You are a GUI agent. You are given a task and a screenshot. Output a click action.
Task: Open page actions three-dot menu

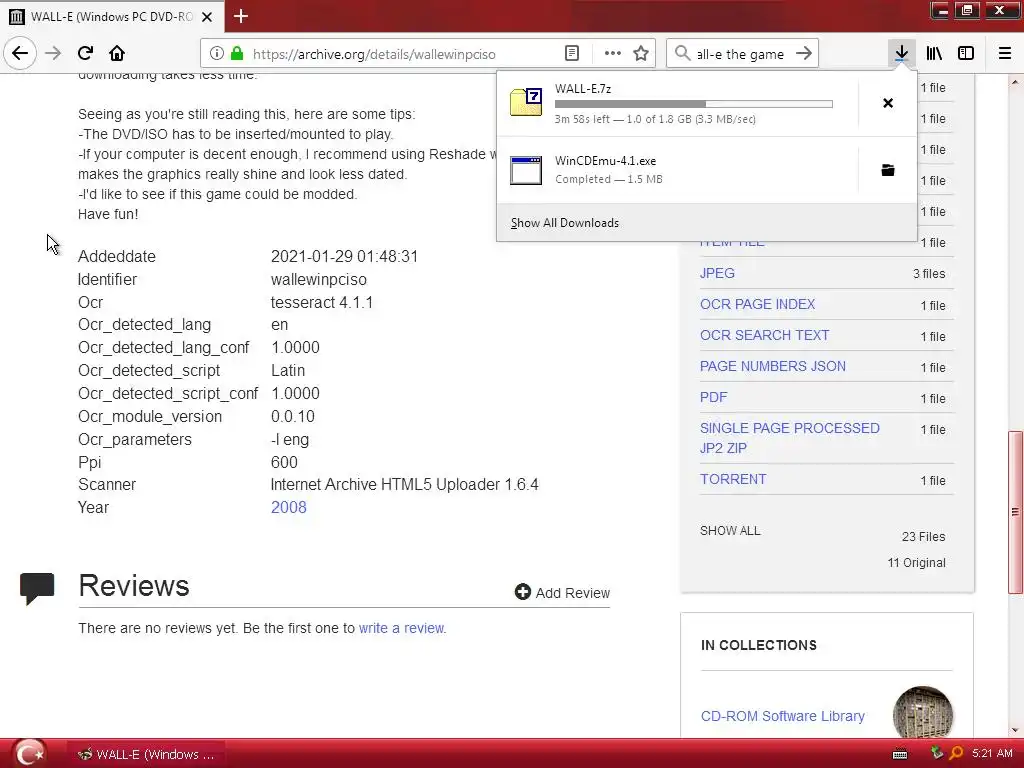(613, 54)
